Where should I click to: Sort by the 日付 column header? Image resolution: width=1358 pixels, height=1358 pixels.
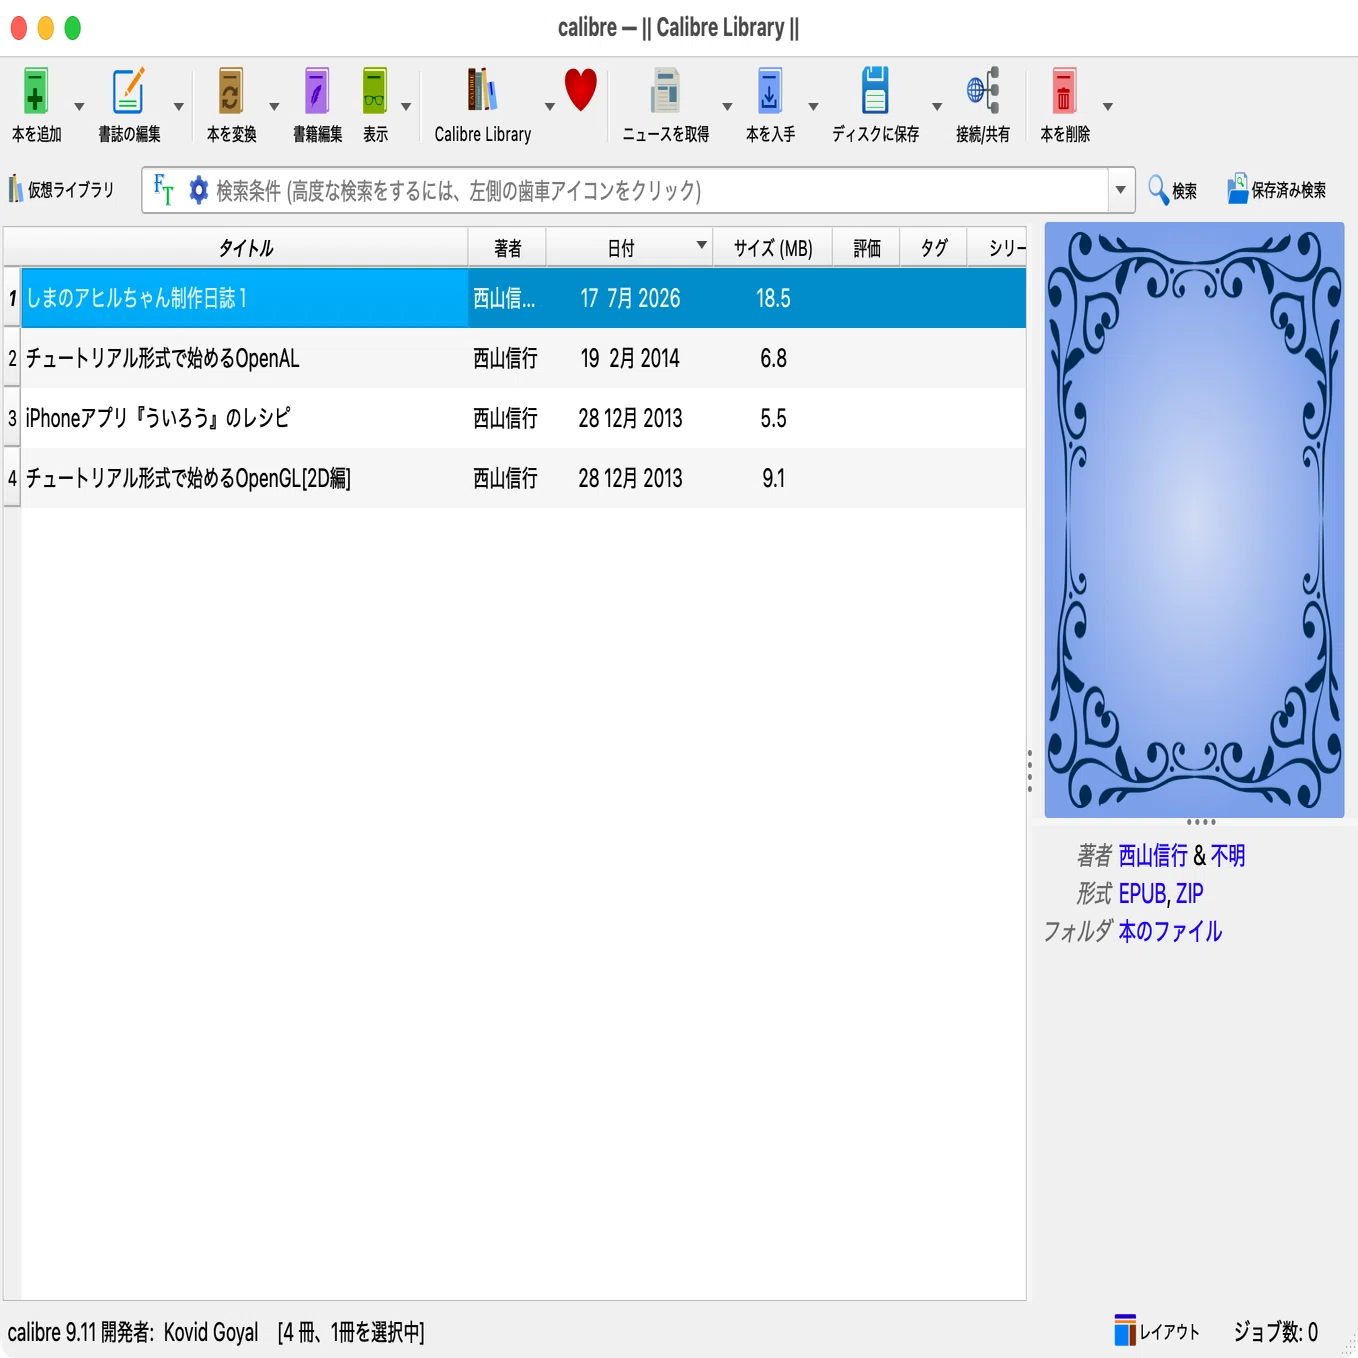coord(629,248)
